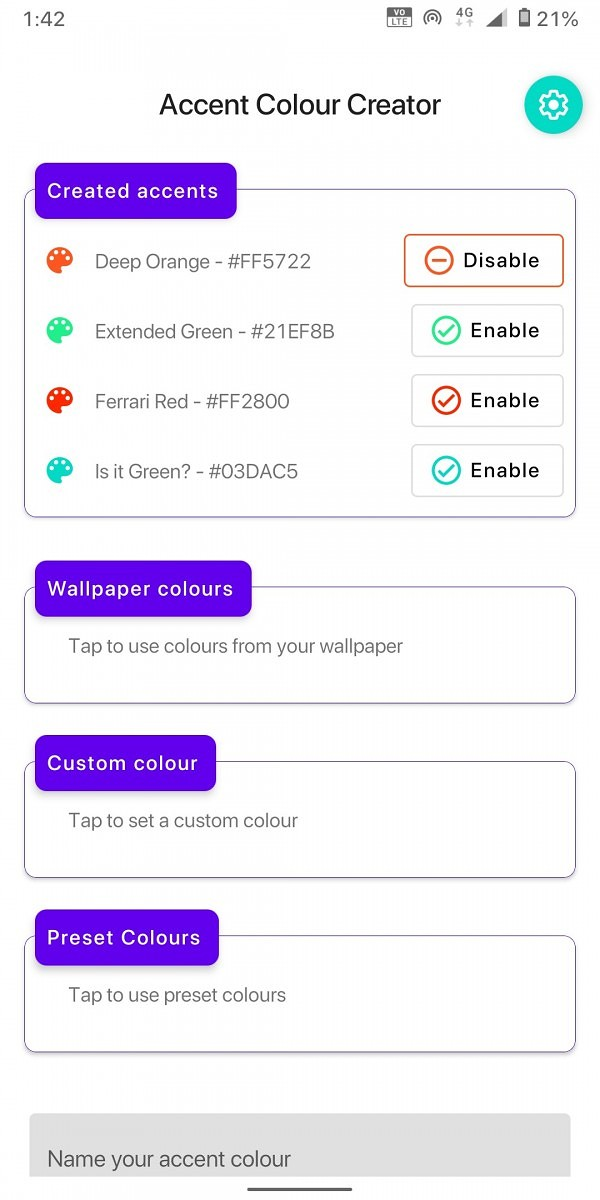The image size is (600, 1200).
Task: Tap the Is it Green? palette icon
Action: [x=60, y=470]
